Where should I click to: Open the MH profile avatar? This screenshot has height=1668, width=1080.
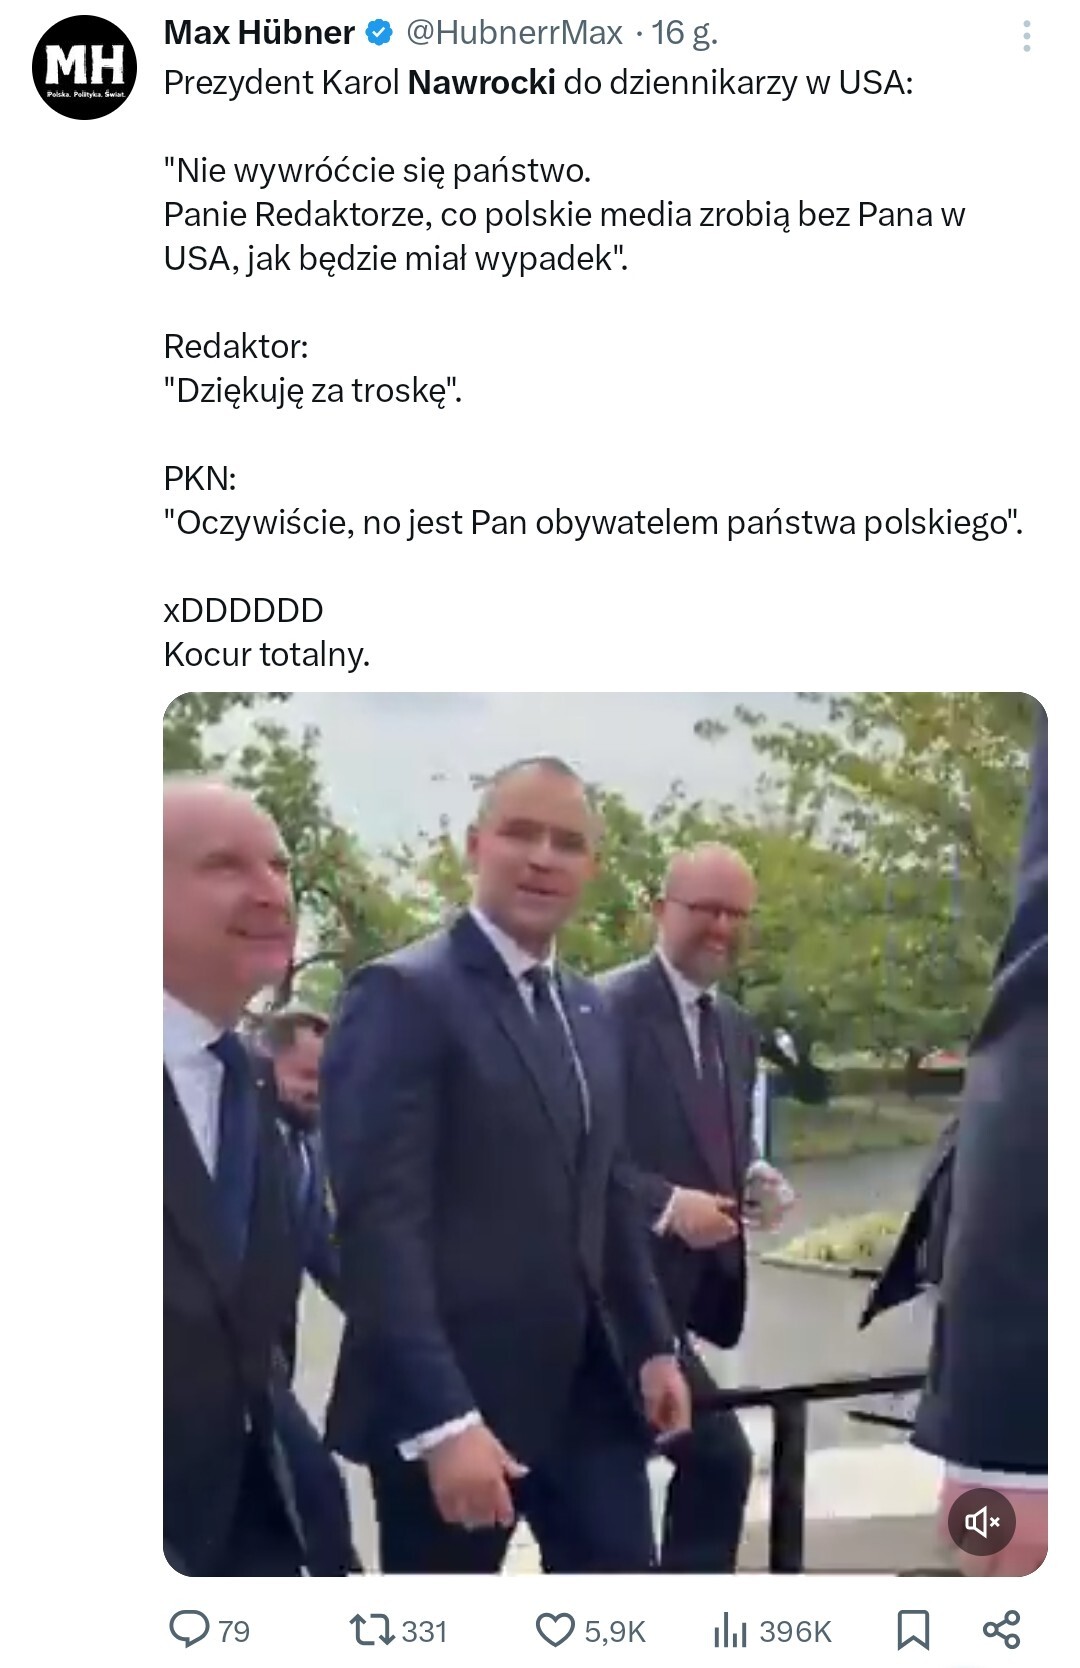click(85, 68)
